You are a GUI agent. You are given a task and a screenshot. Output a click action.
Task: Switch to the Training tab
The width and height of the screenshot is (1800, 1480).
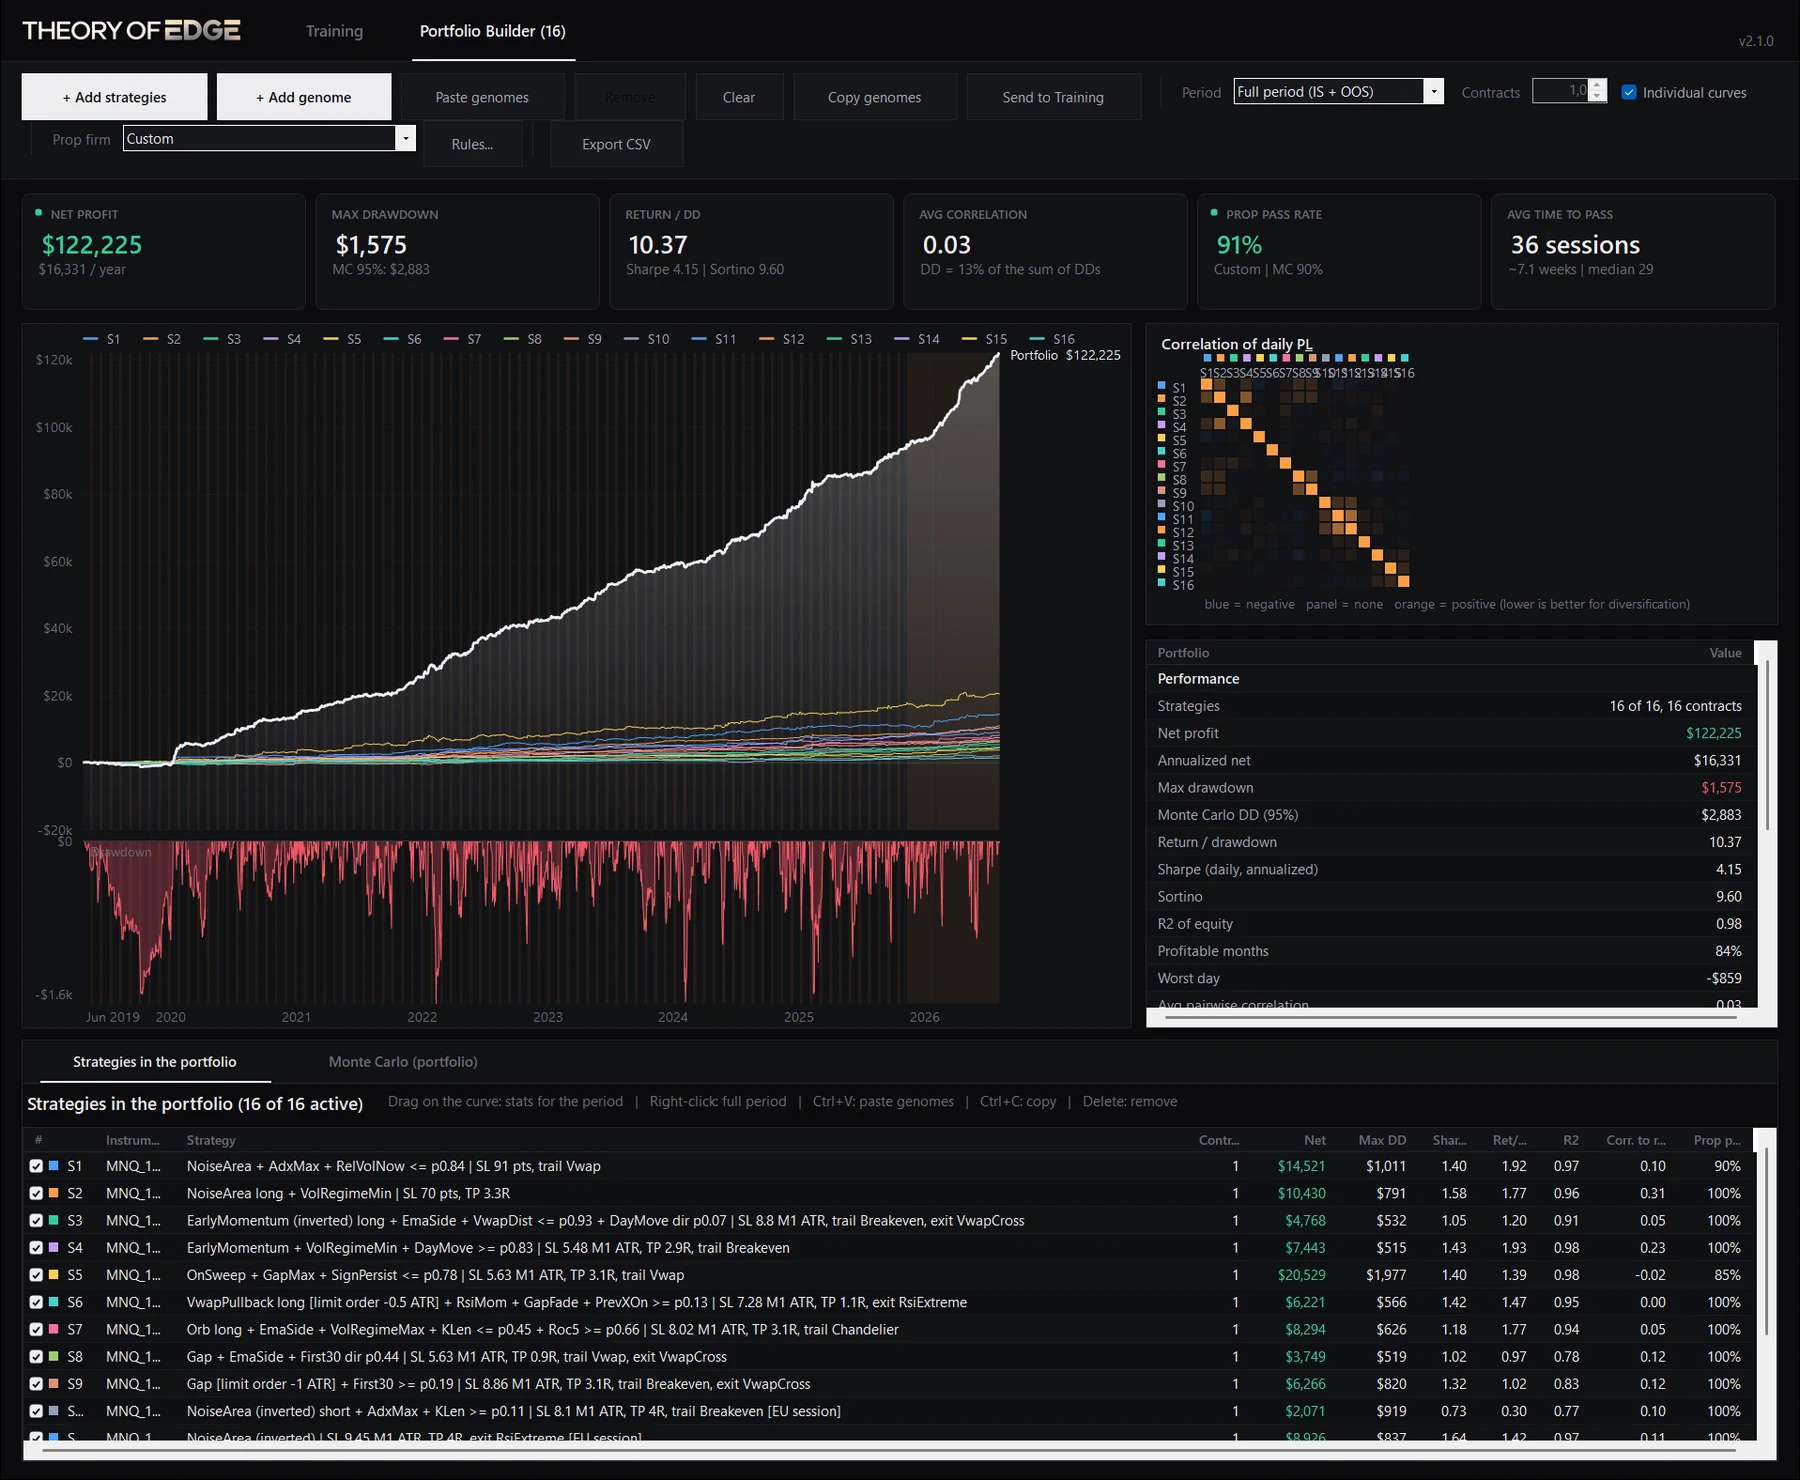coord(334,31)
